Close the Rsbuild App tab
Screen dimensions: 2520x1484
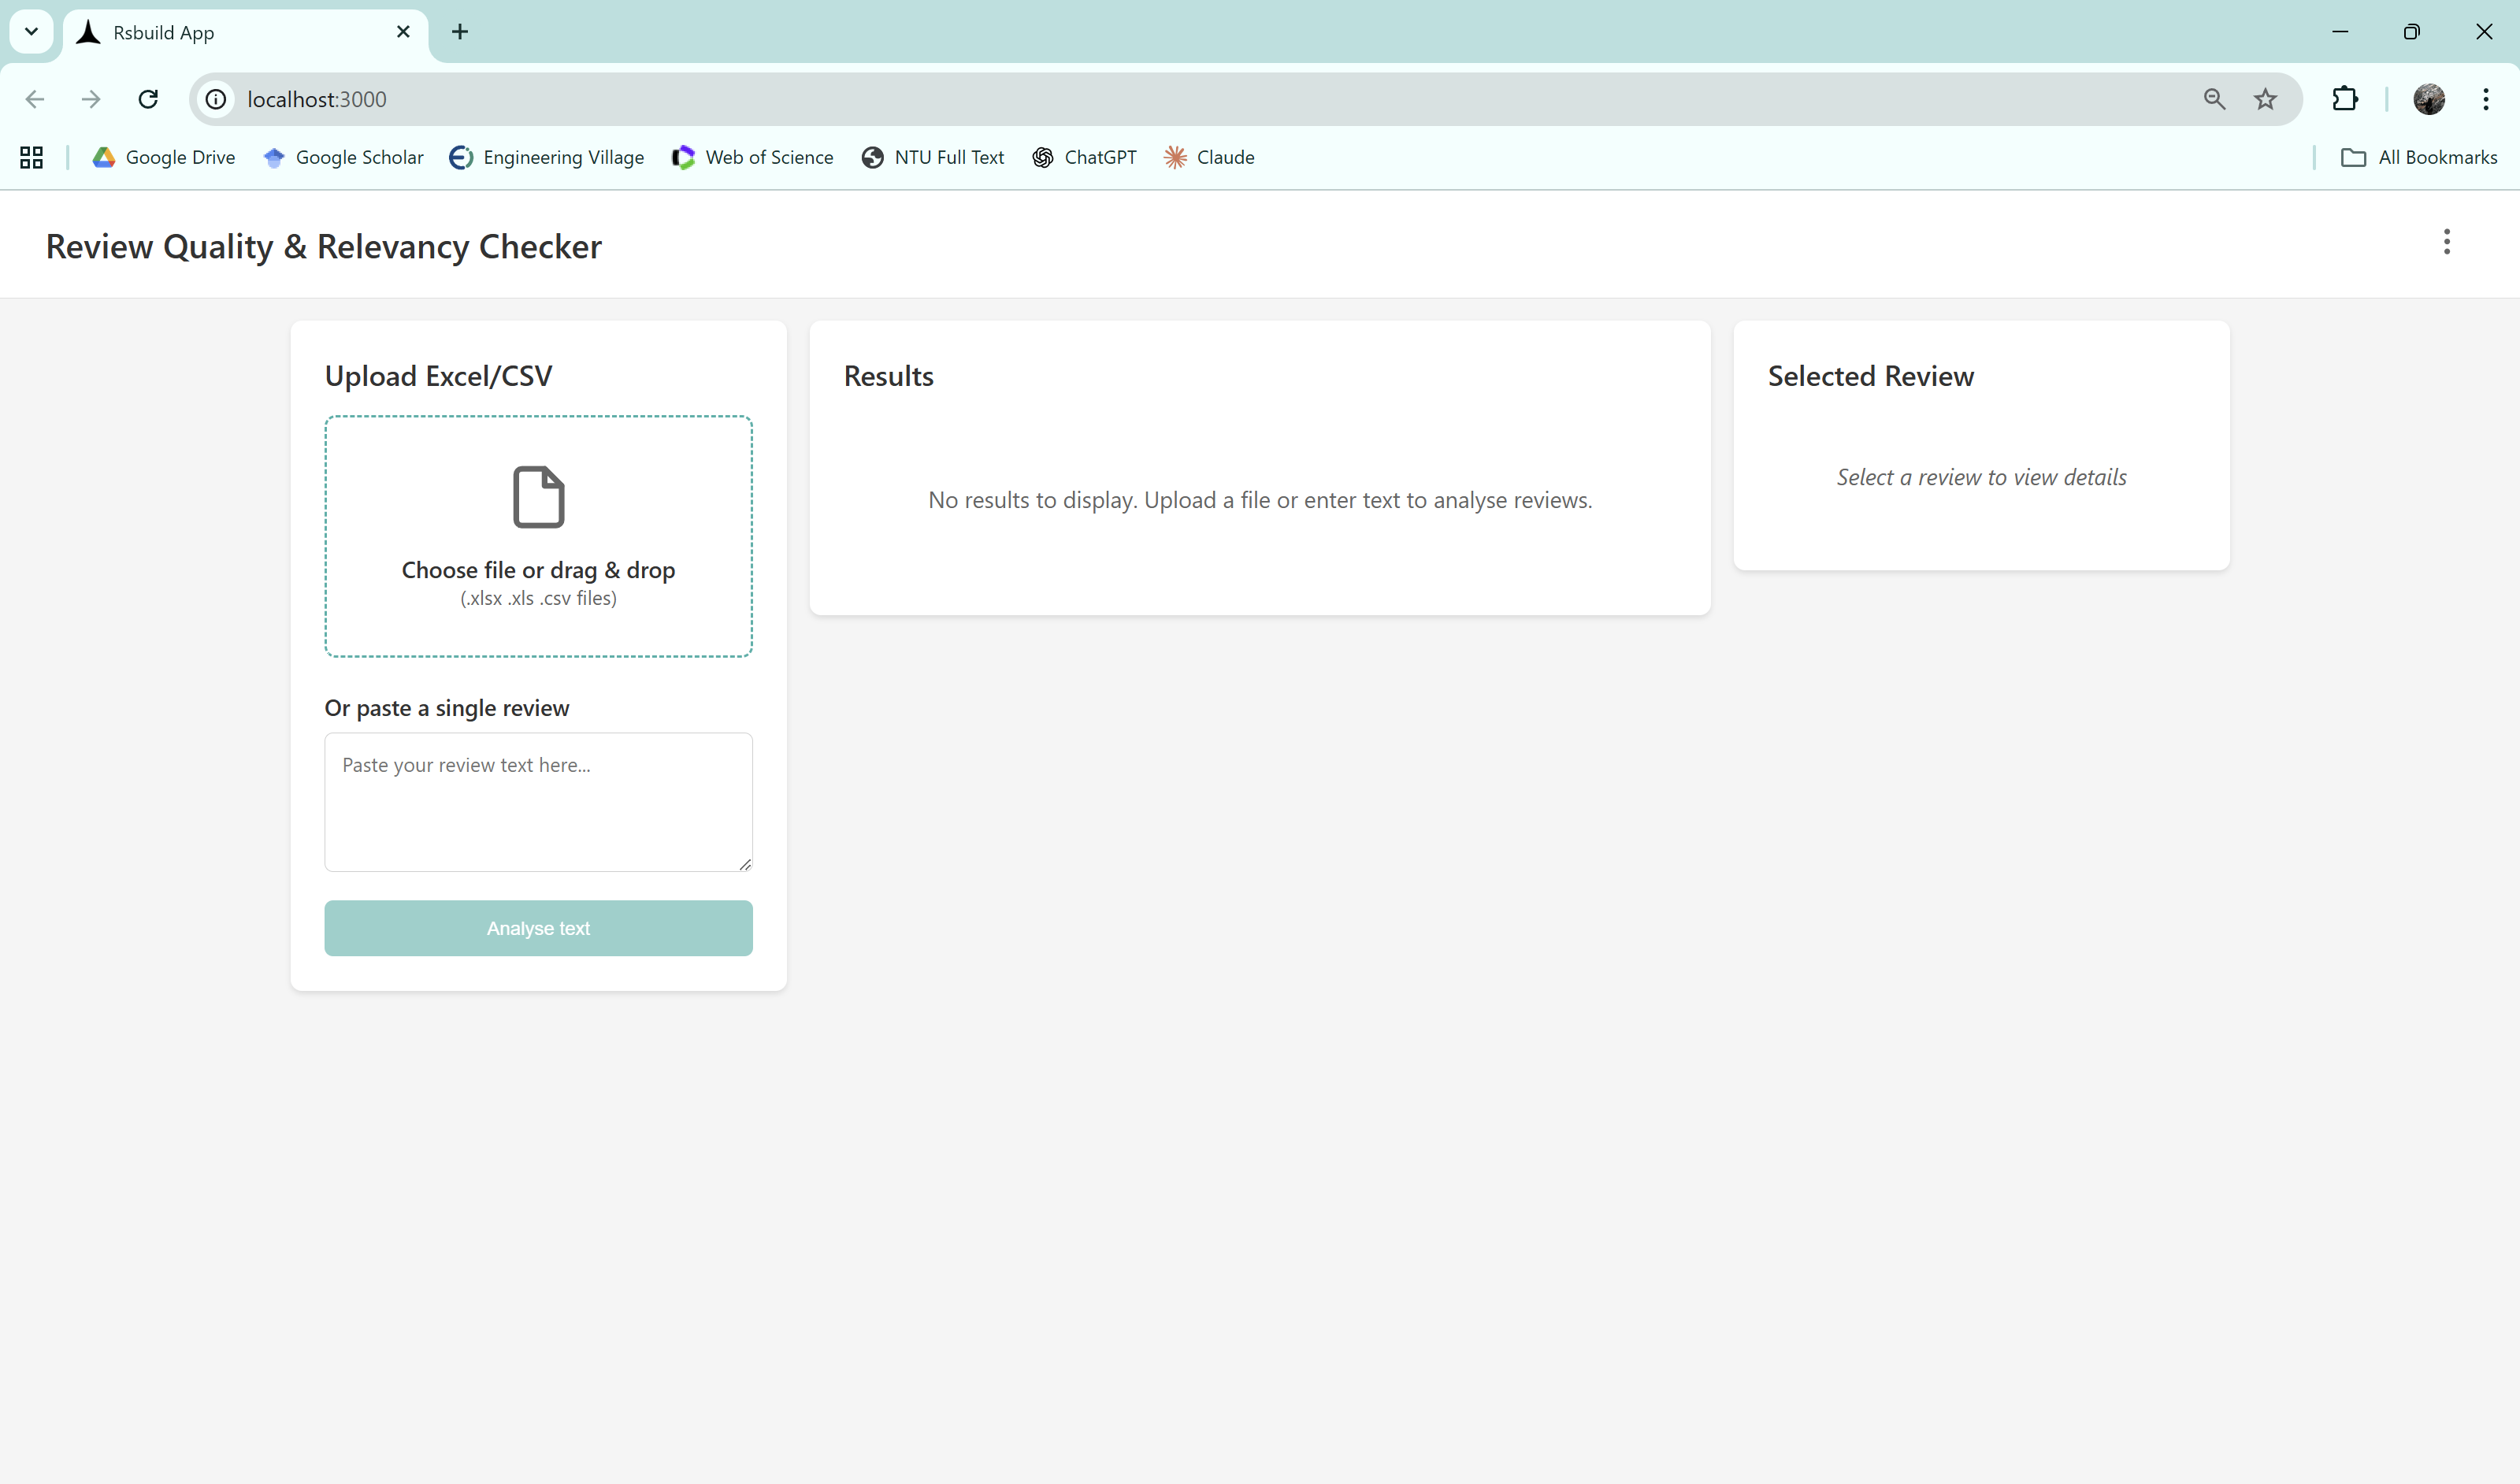pos(403,32)
